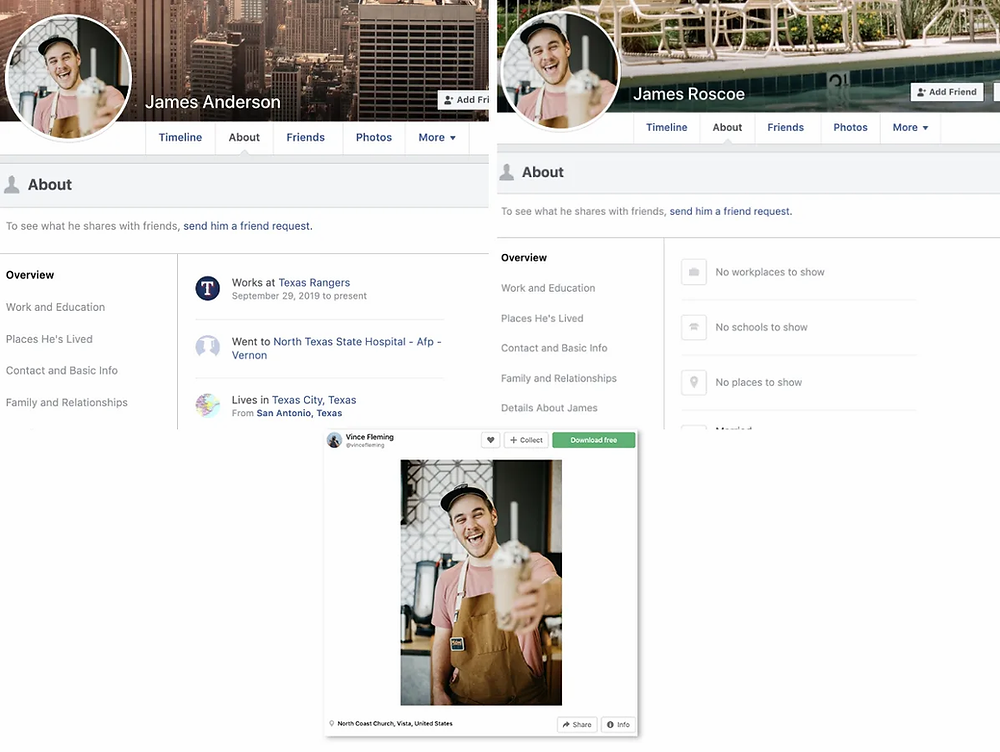Open the stock photo of smiling barista

(481, 582)
